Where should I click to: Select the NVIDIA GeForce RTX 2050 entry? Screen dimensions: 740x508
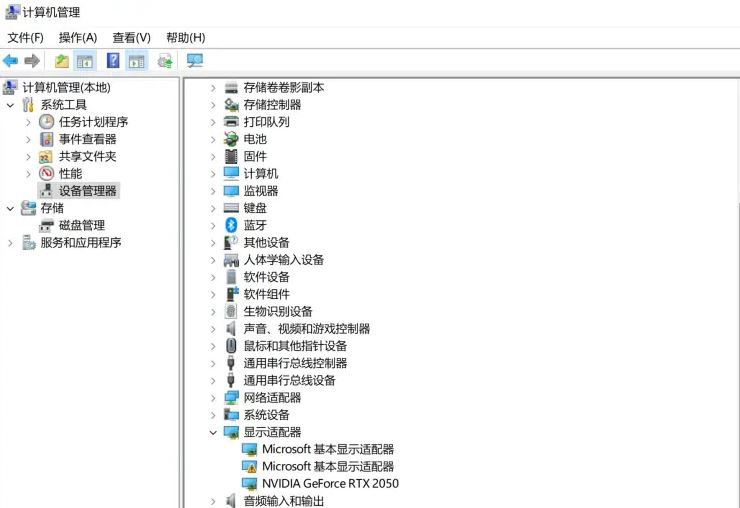[x=330, y=483]
